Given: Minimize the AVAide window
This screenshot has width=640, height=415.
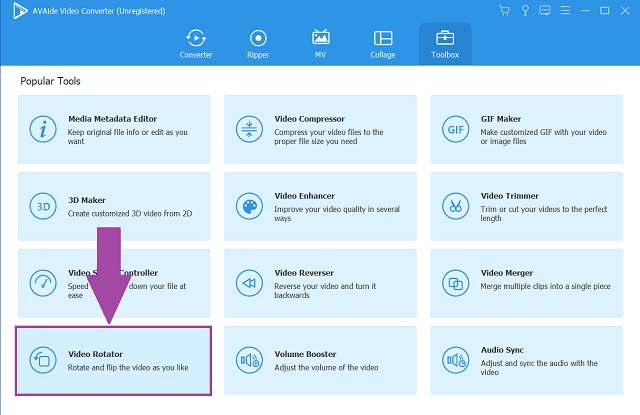Looking at the screenshot, I should [x=585, y=11].
